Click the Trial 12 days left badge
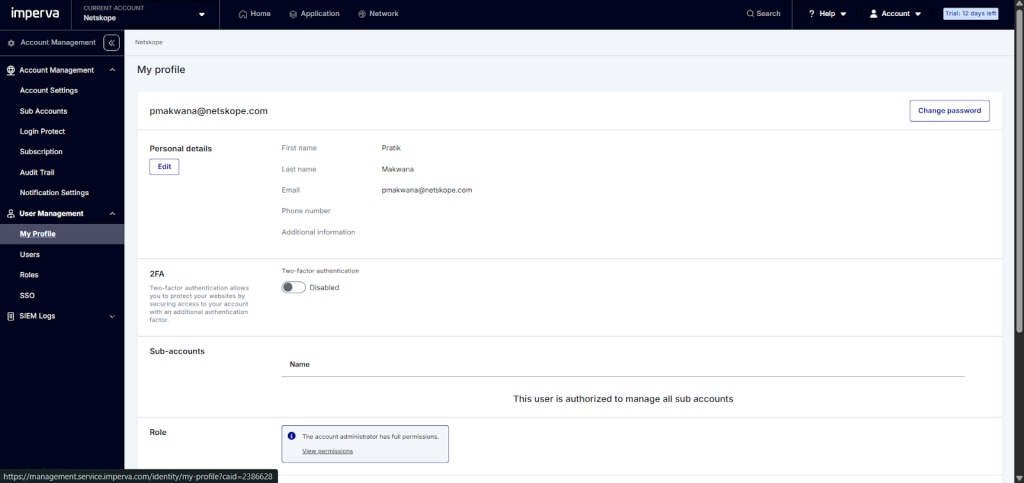This screenshot has width=1024, height=483. coord(970,14)
